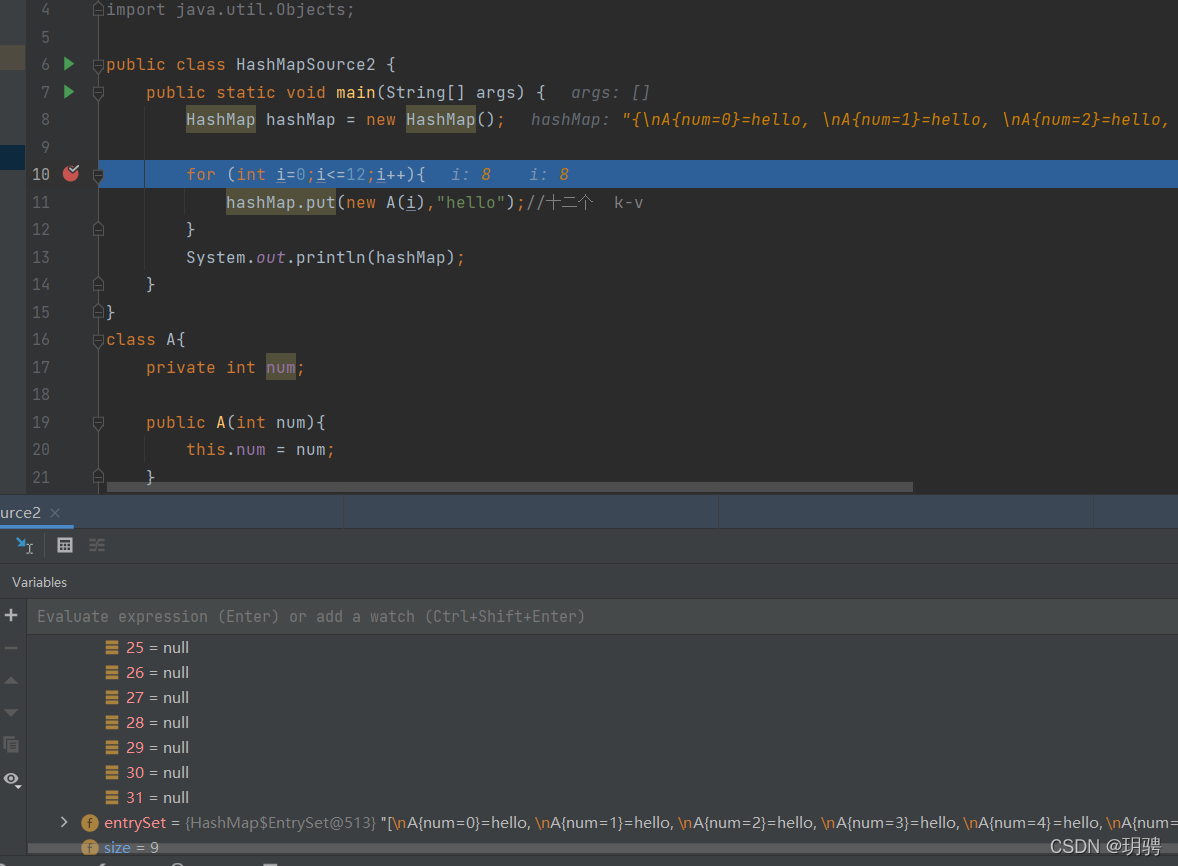Add a new watch with plus icon
This screenshot has width=1178, height=866.
(x=11, y=615)
